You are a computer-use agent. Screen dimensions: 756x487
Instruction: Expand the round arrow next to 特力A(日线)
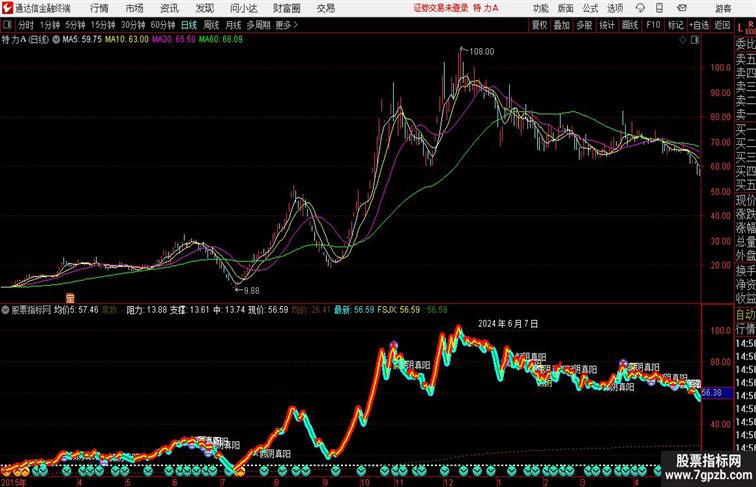pos(56,40)
